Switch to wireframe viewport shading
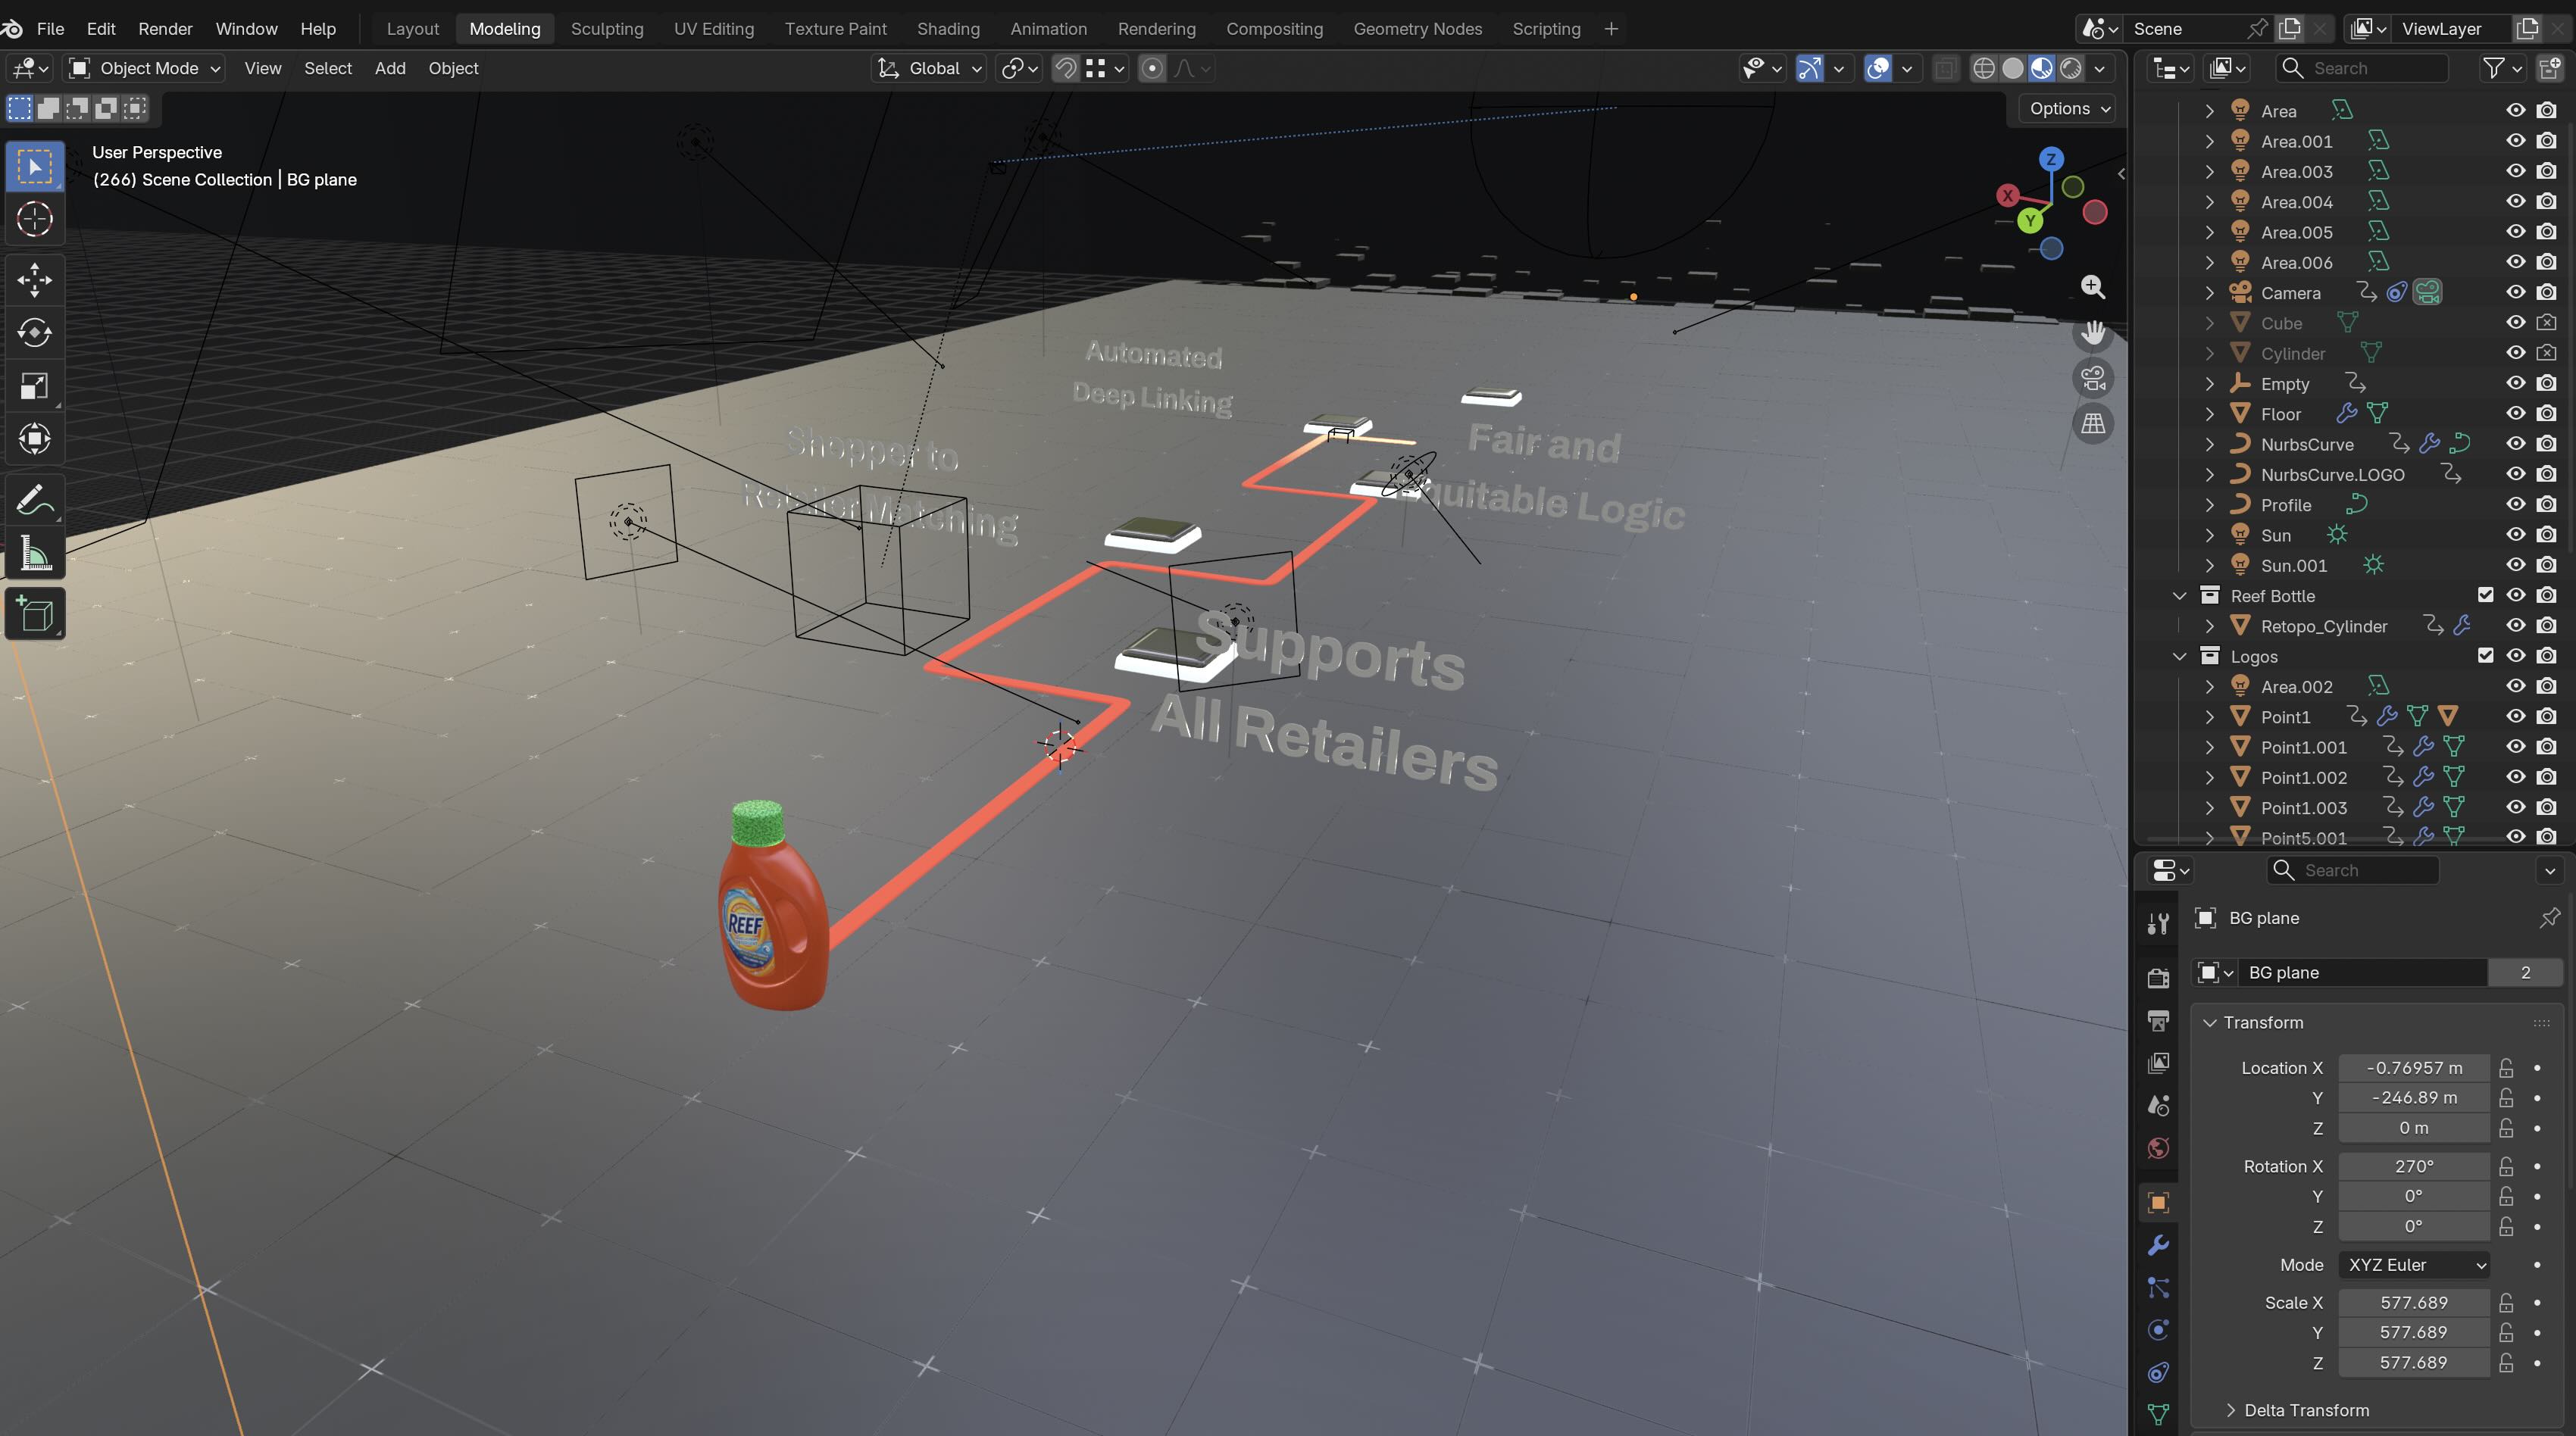 tap(1984, 68)
